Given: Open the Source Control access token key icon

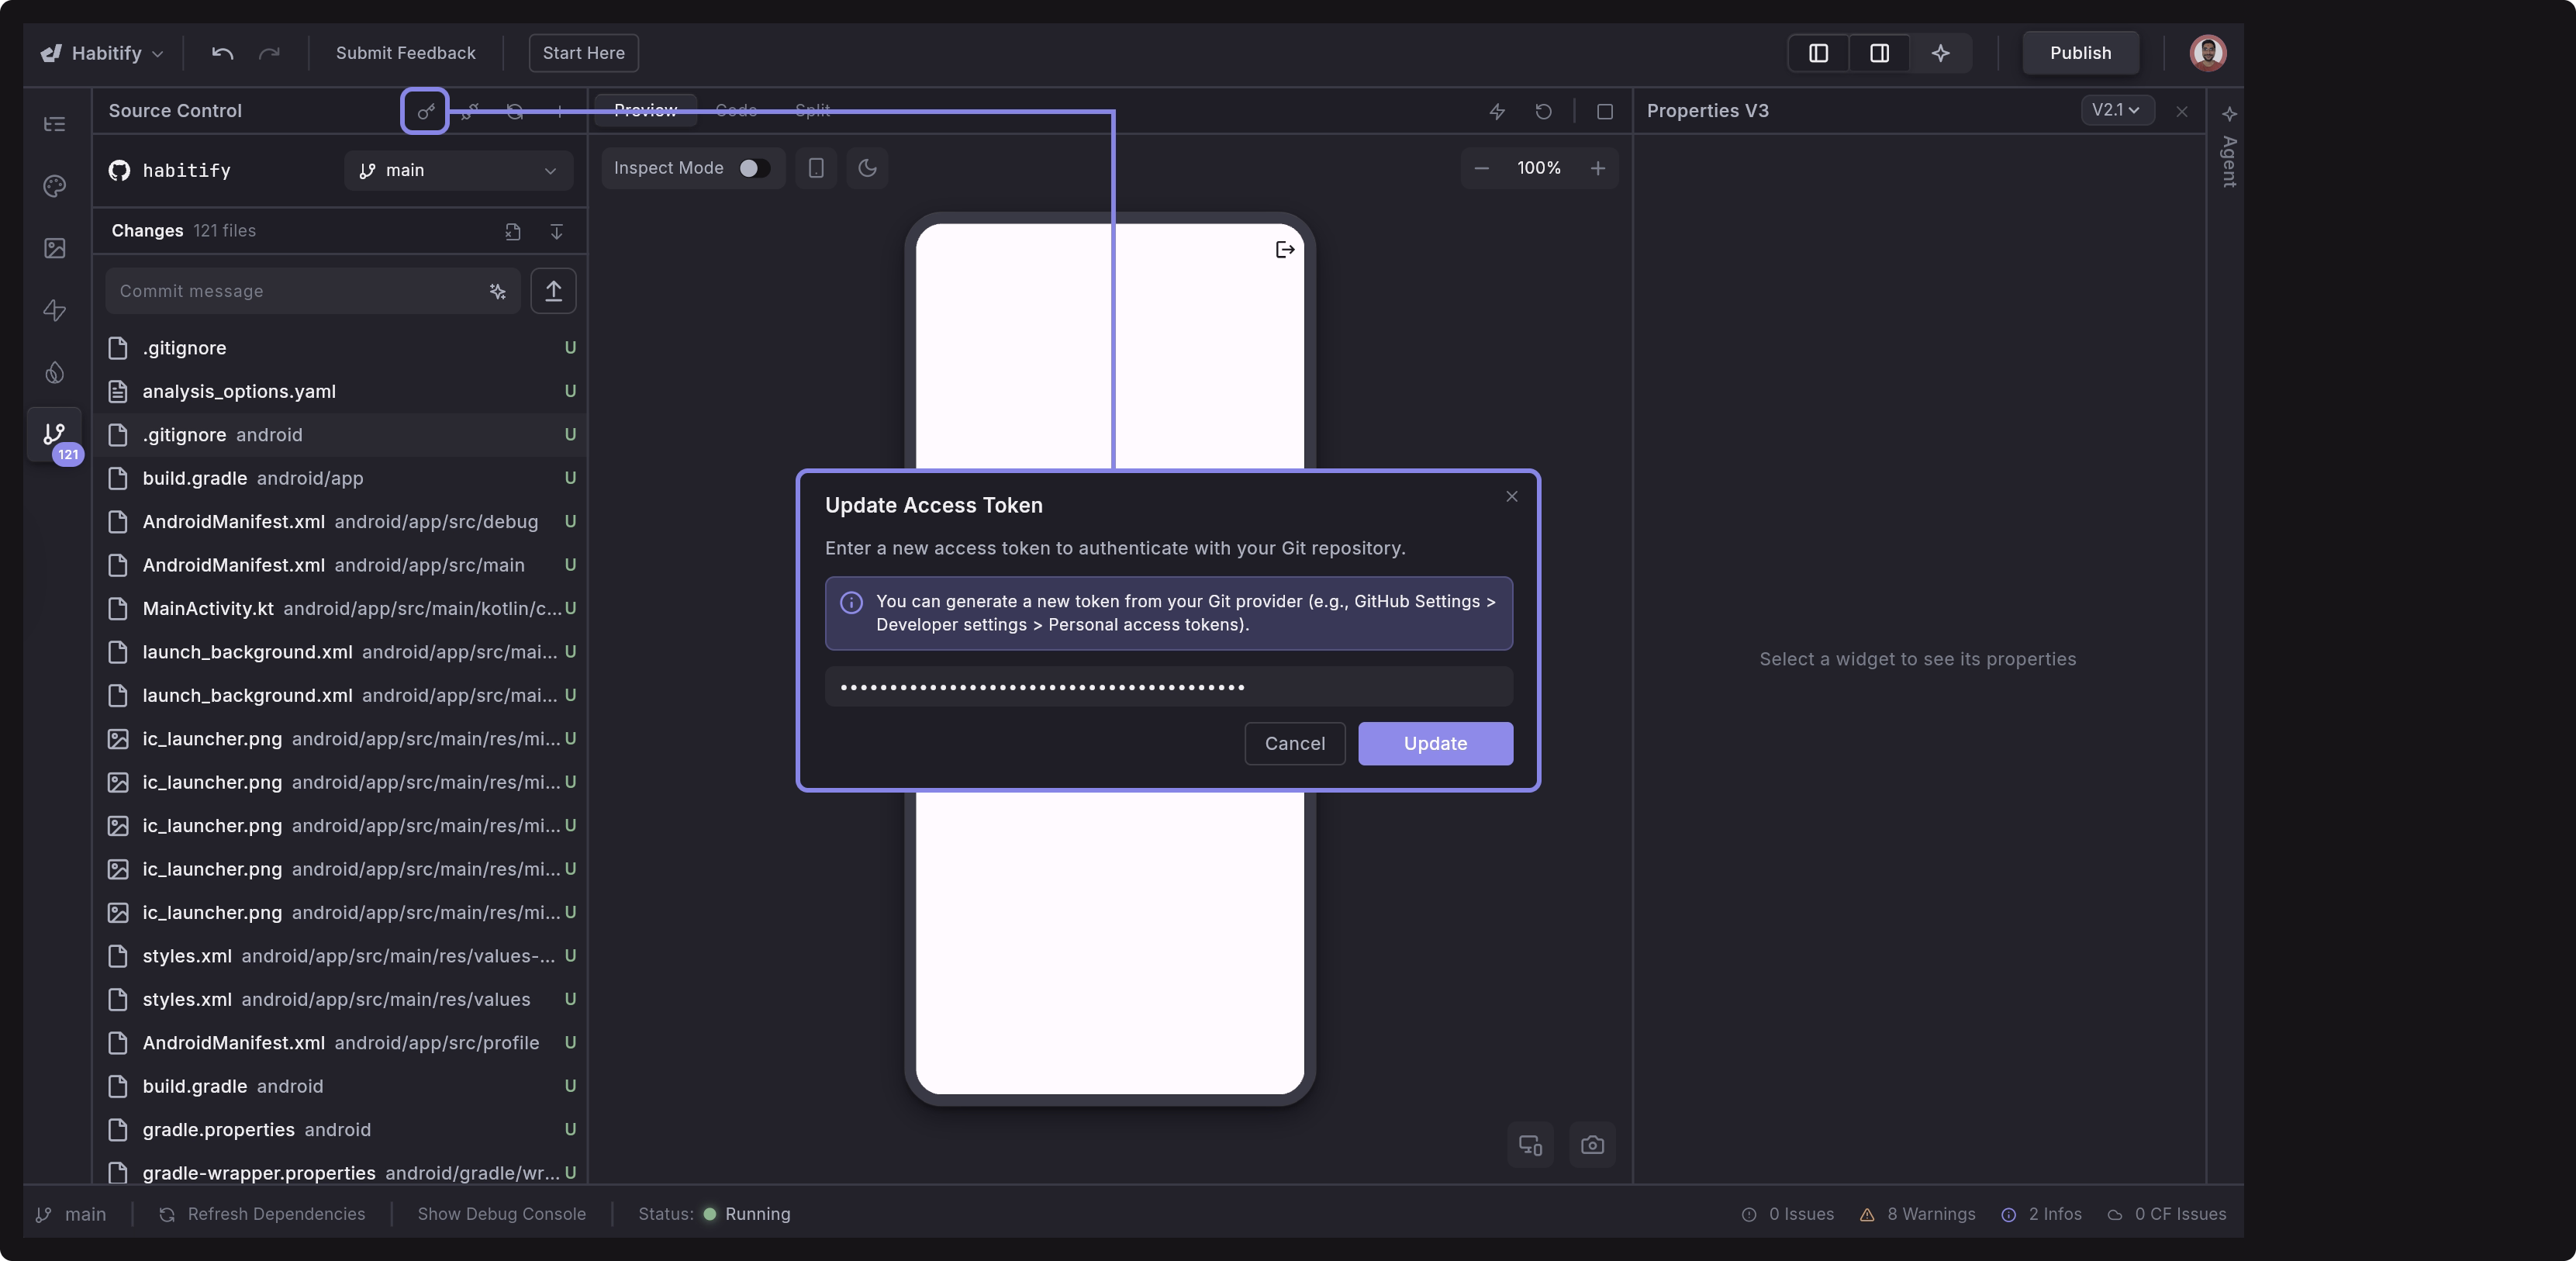Looking at the screenshot, I should [424, 111].
